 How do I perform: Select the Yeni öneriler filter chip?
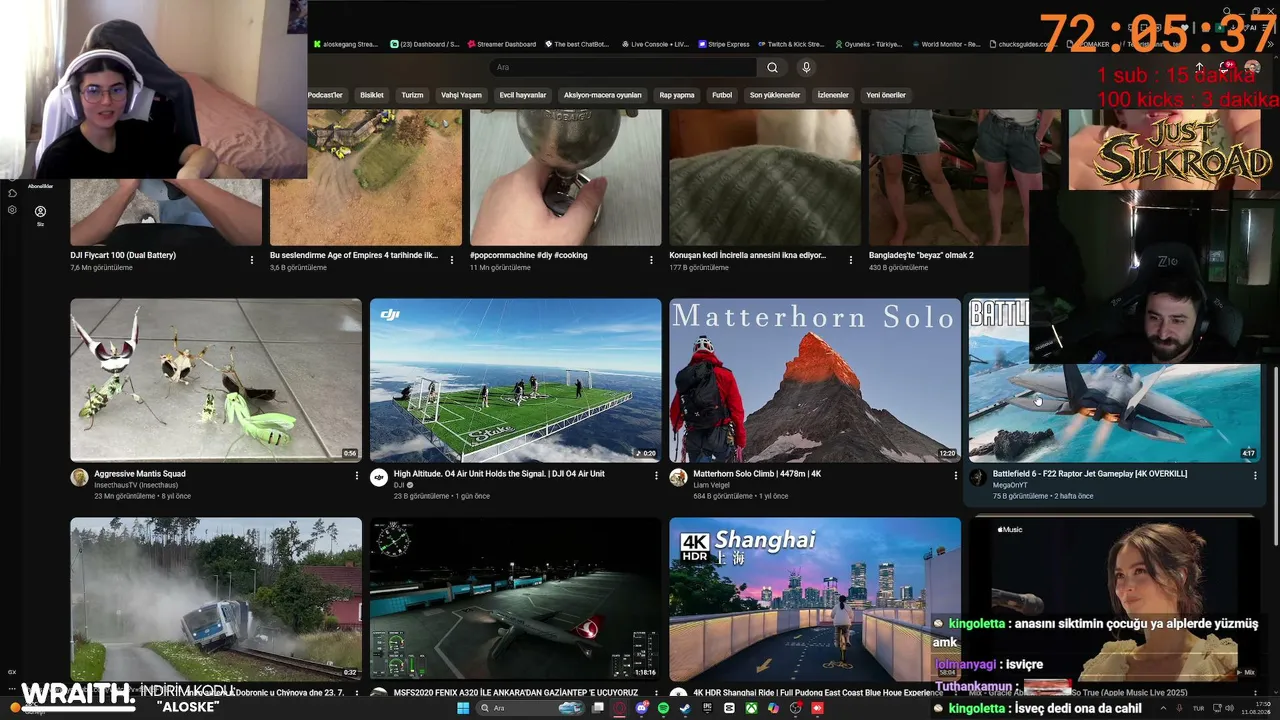(x=886, y=95)
